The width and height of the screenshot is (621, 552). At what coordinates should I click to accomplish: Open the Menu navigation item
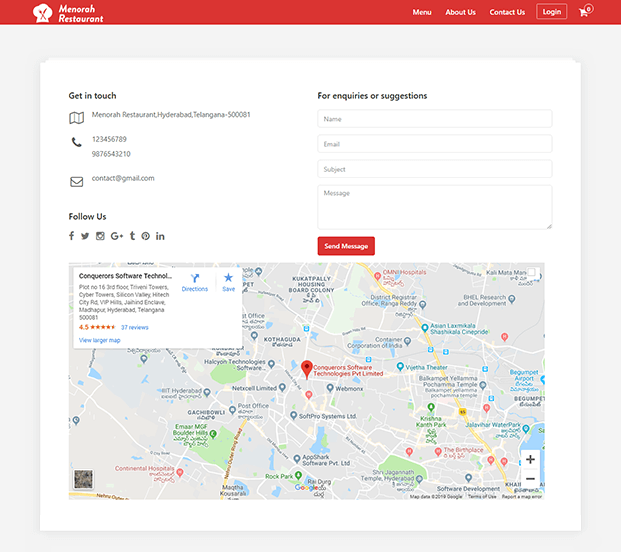pos(422,12)
